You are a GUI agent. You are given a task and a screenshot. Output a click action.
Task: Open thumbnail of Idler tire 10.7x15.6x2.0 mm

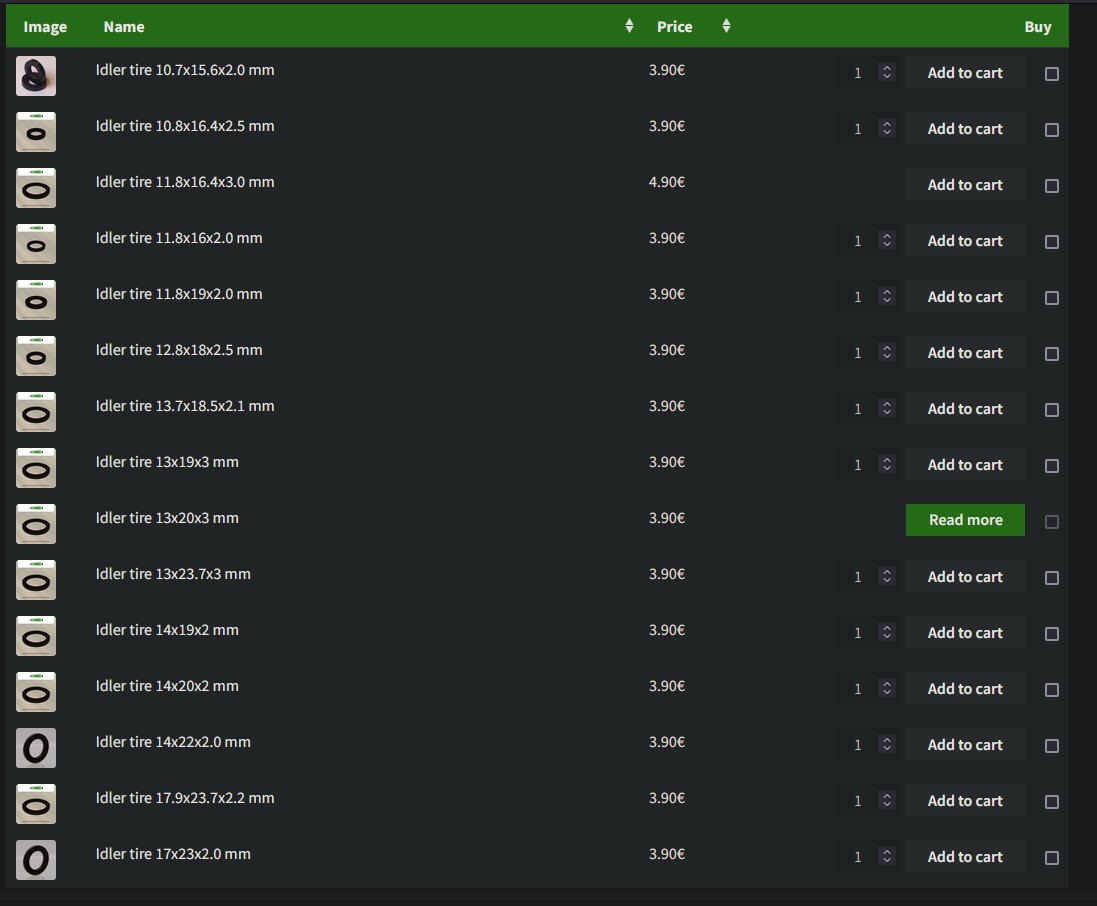pyautogui.click(x=36, y=76)
